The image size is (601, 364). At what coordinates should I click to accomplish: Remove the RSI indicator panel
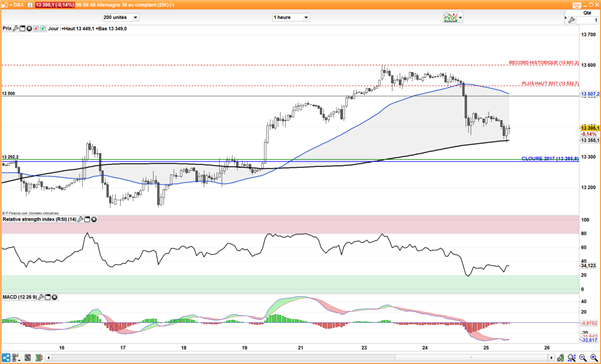tap(94, 219)
